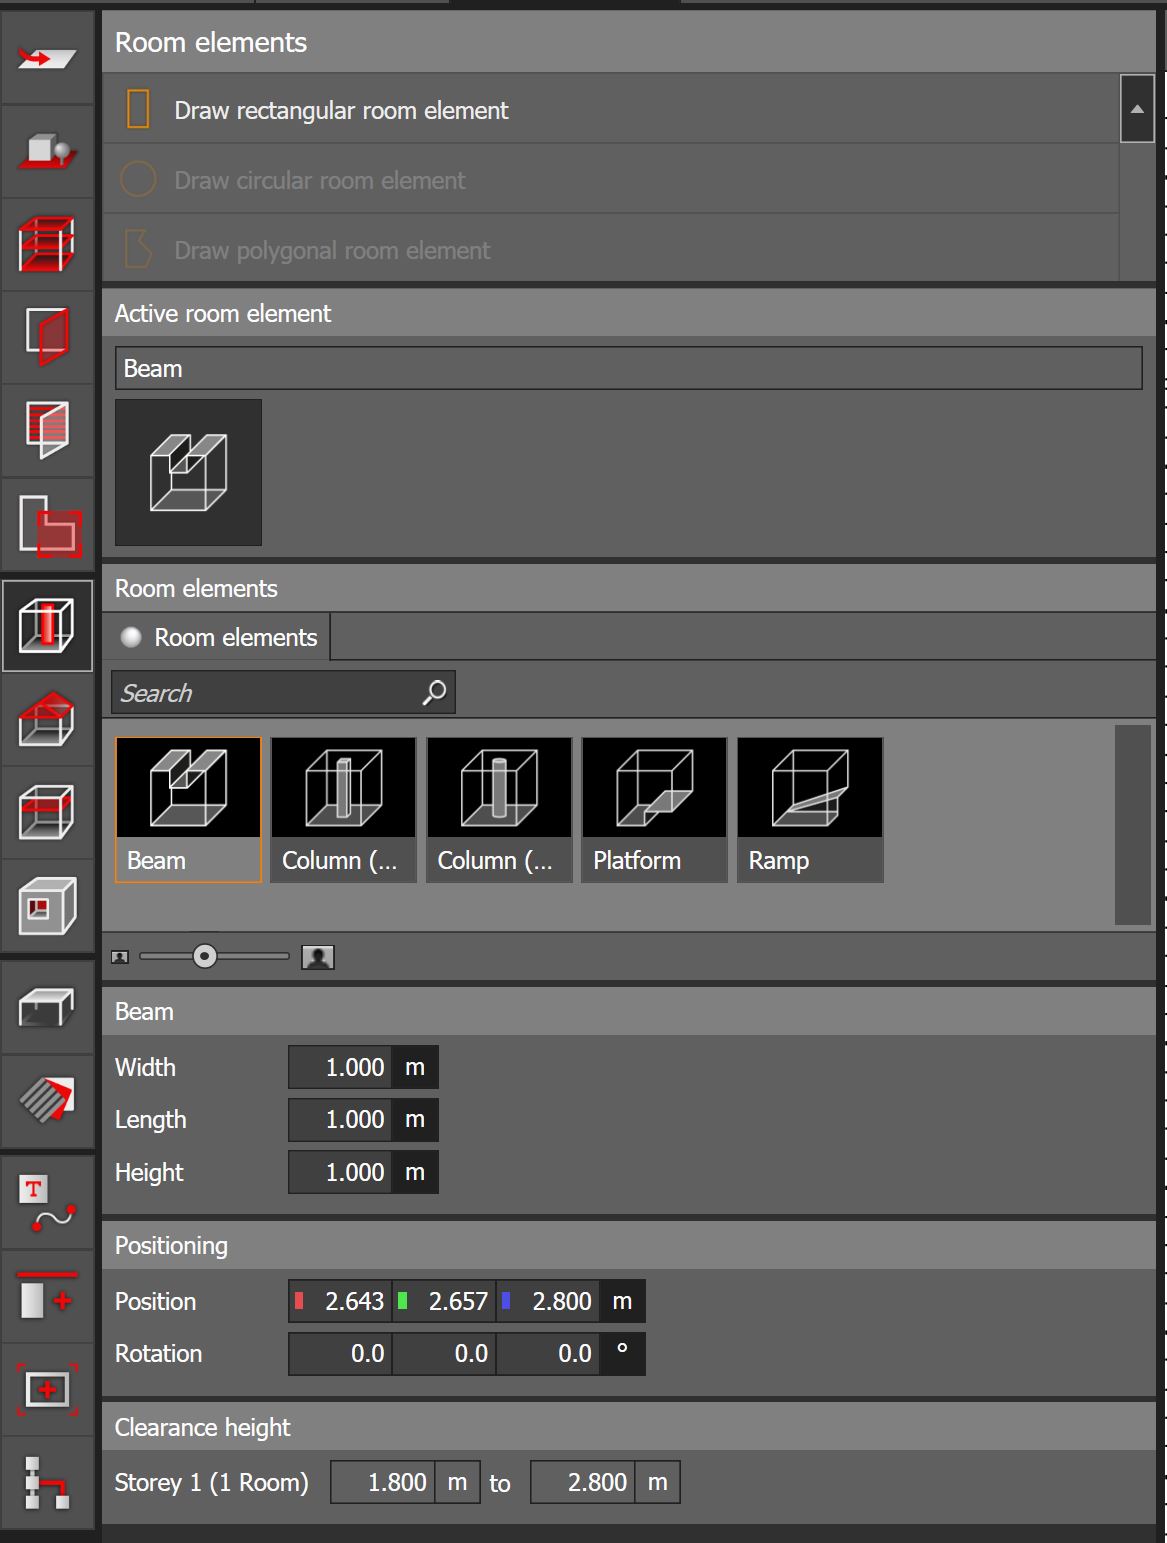This screenshot has height=1543, width=1167.
Task: Select the room elements tool with red column
Action: 47,625
